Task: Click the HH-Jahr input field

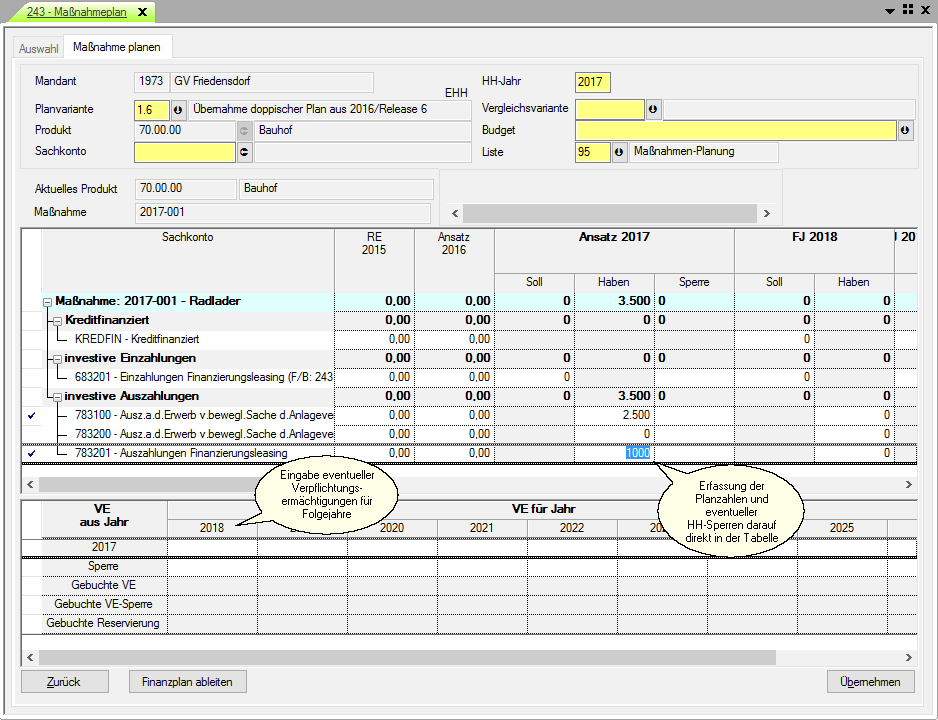Action: point(592,82)
